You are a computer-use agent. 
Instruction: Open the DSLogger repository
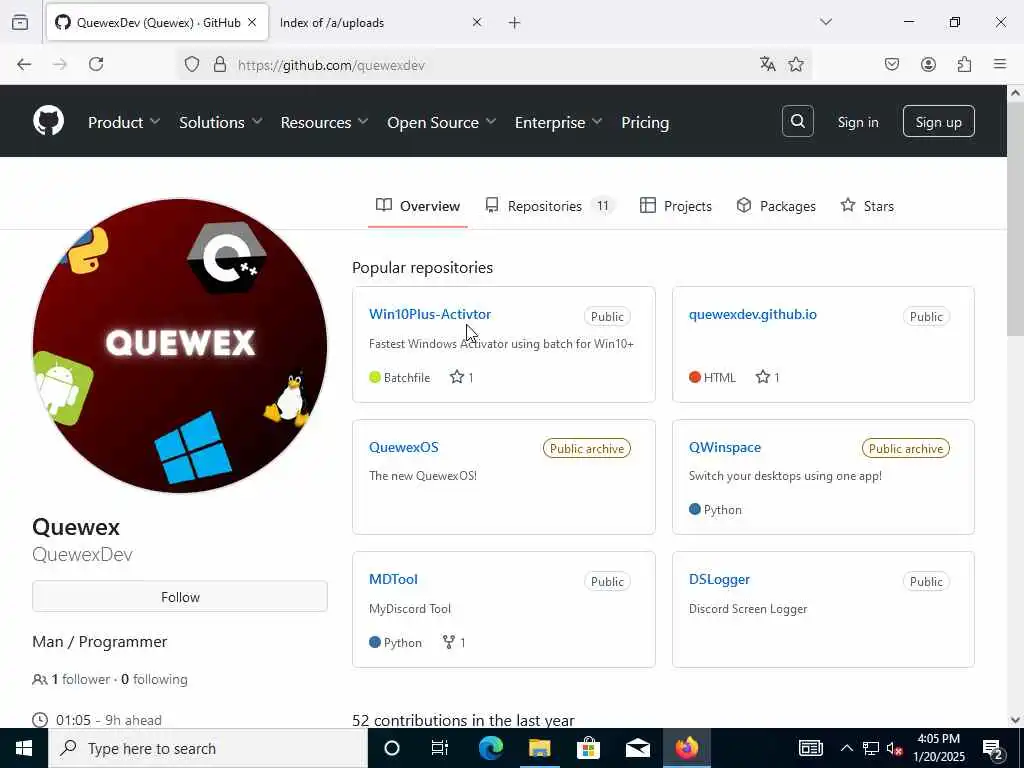pos(719,579)
